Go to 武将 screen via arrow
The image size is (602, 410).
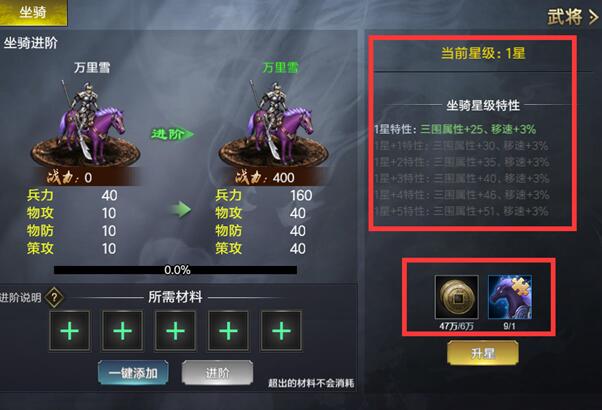click(x=573, y=17)
